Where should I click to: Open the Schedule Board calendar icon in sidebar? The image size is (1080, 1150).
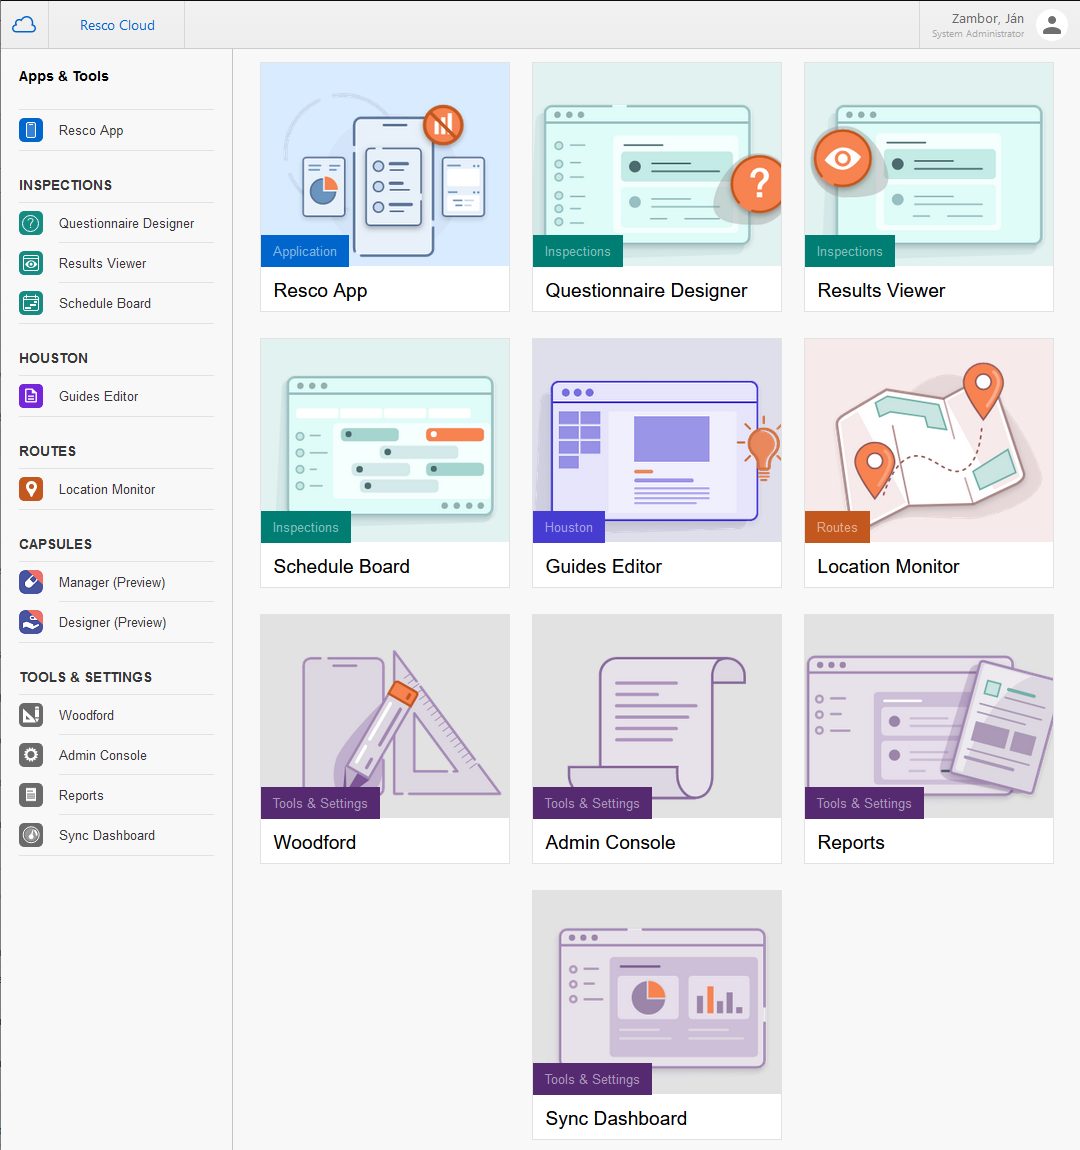coord(31,303)
